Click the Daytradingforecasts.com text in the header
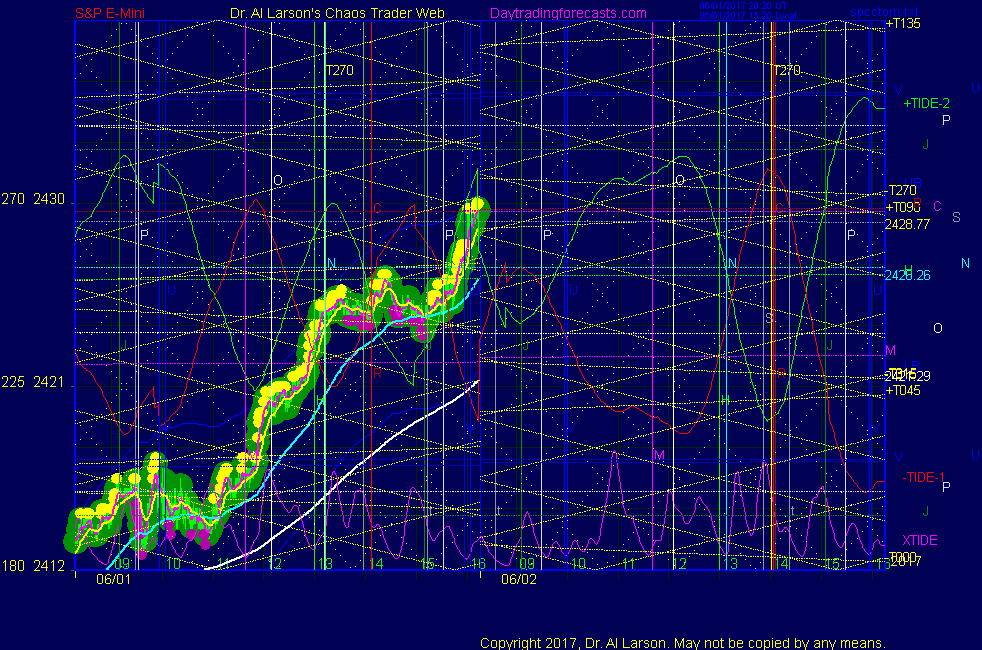 (x=568, y=13)
